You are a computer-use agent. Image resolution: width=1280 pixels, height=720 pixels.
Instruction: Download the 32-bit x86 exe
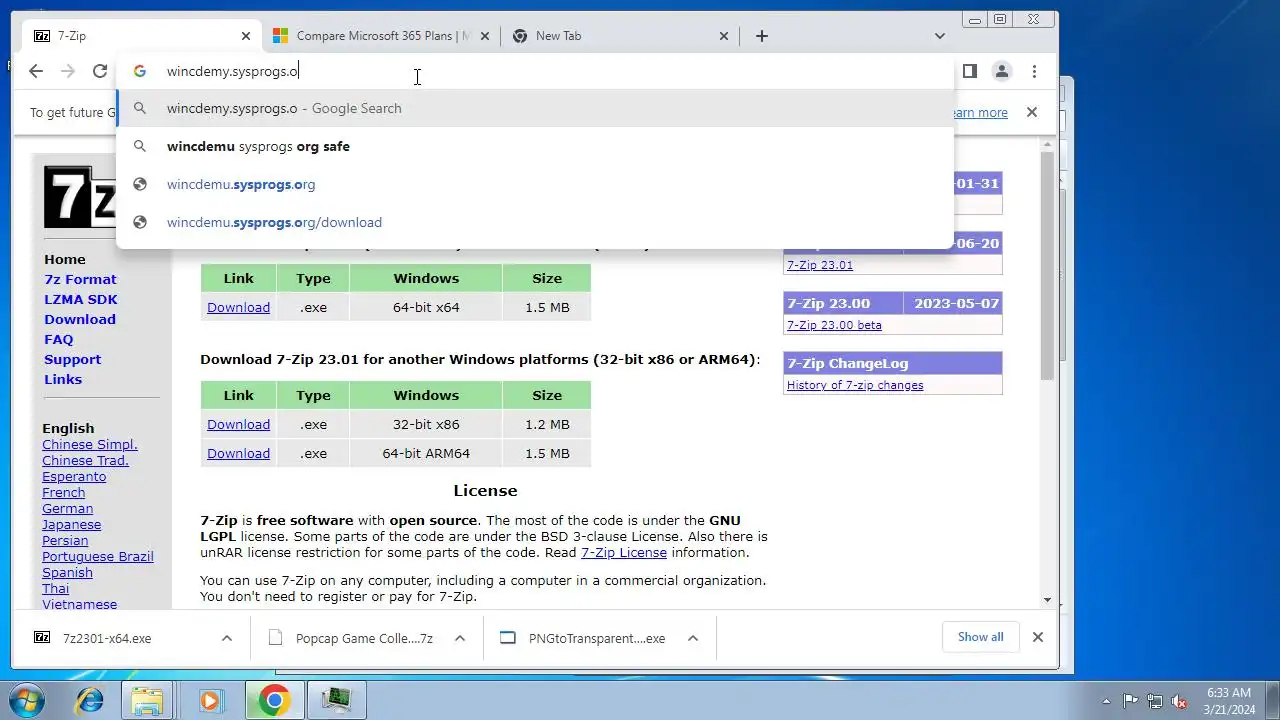pos(238,424)
